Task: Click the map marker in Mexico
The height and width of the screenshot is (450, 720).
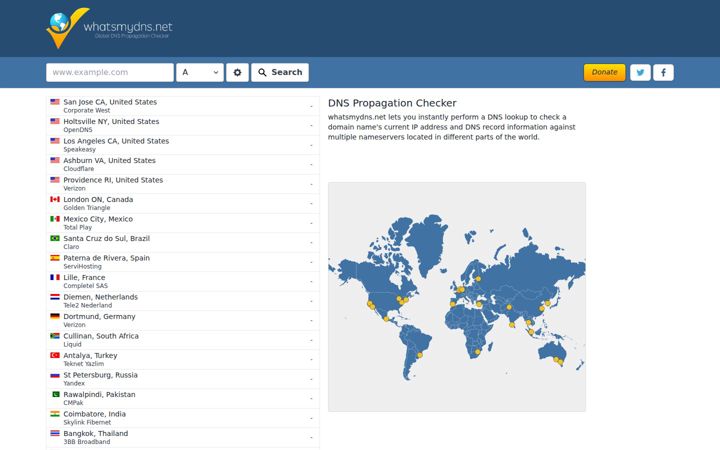Action: pos(386,319)
